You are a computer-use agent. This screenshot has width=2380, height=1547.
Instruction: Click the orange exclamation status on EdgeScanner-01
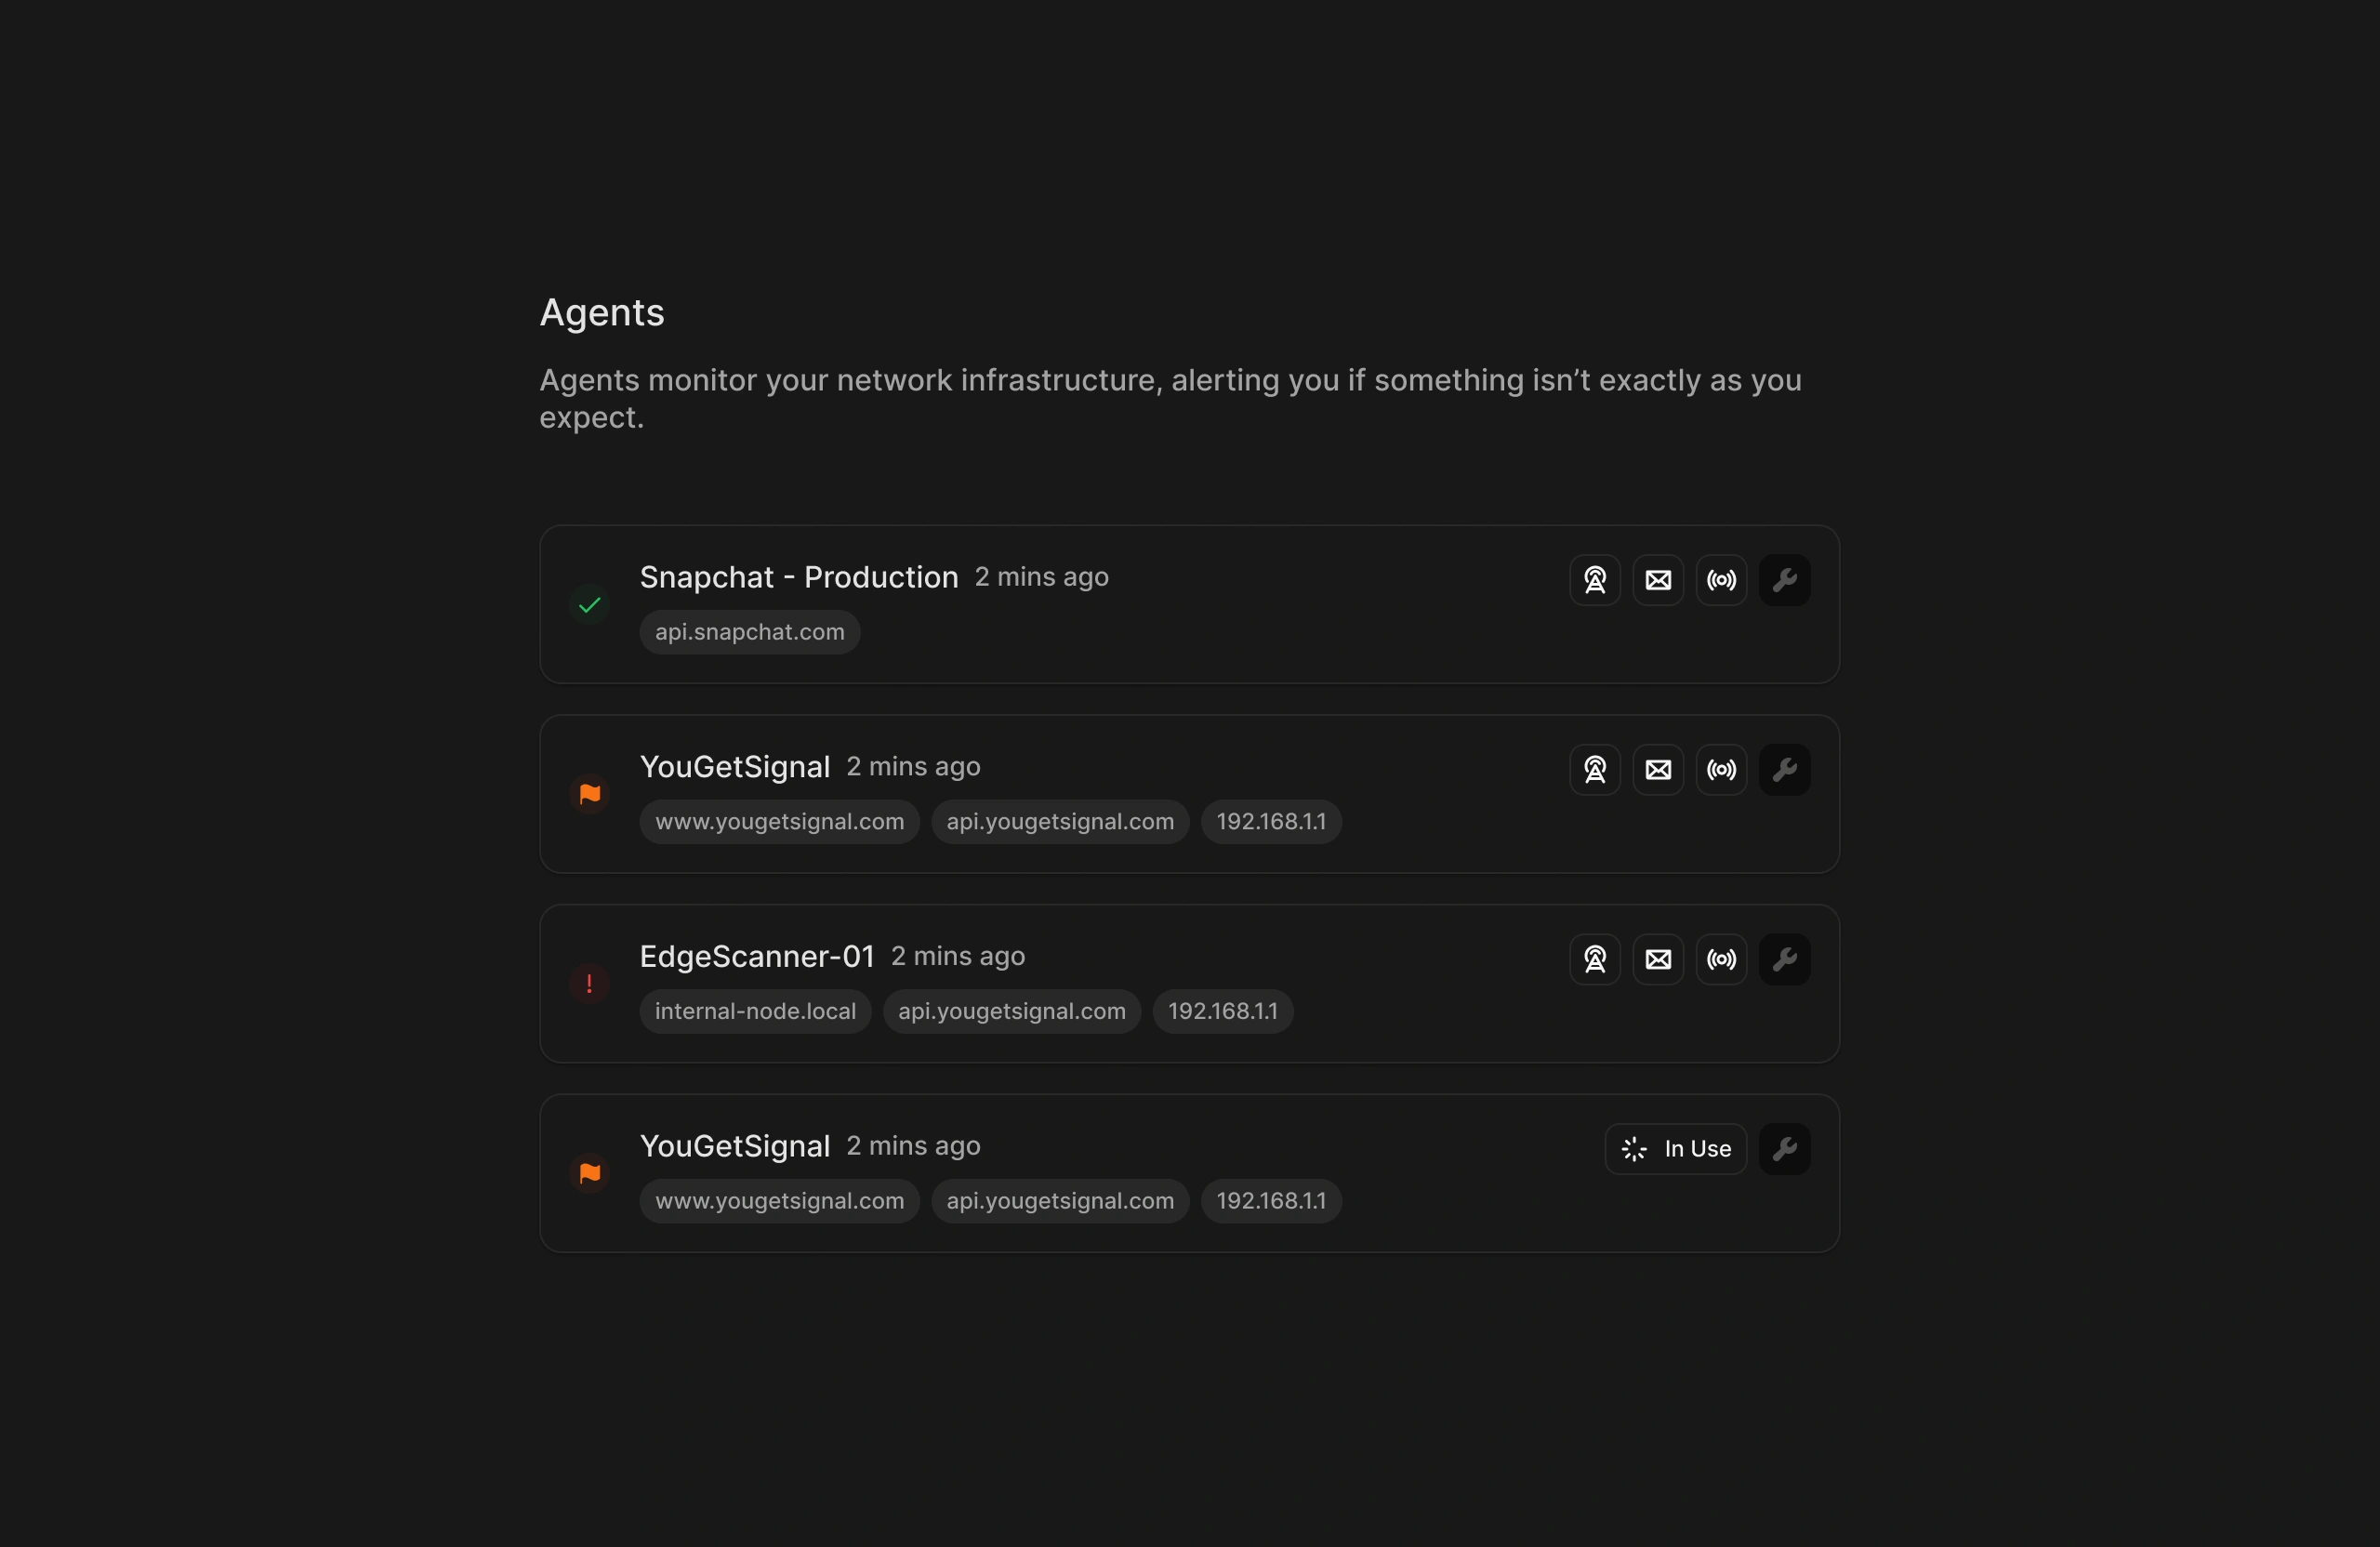(x=589, y=983)
